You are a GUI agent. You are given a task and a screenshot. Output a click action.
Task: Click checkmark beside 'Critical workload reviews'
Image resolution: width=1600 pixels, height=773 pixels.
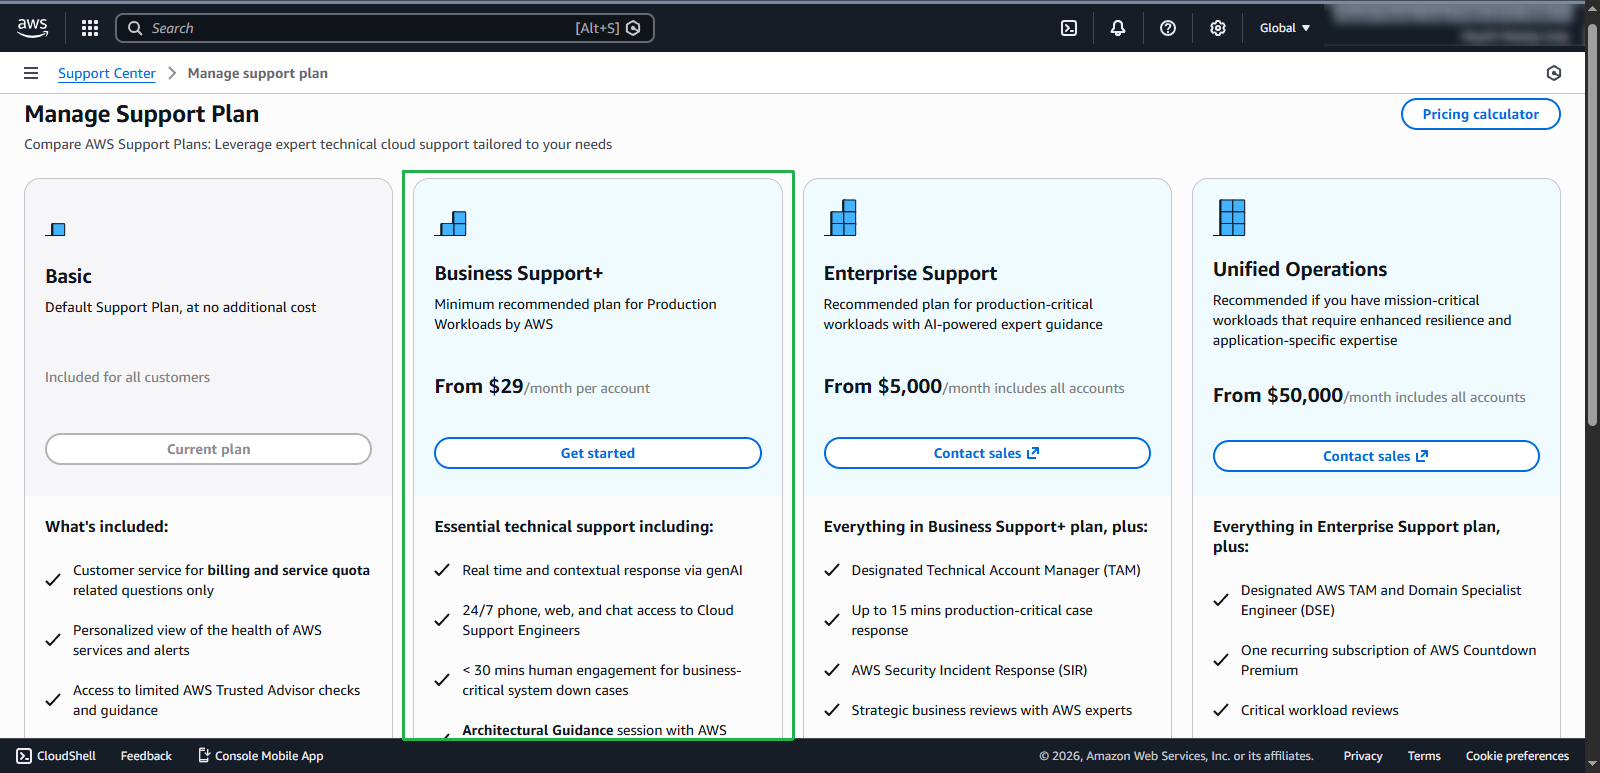coord(1221,710)
